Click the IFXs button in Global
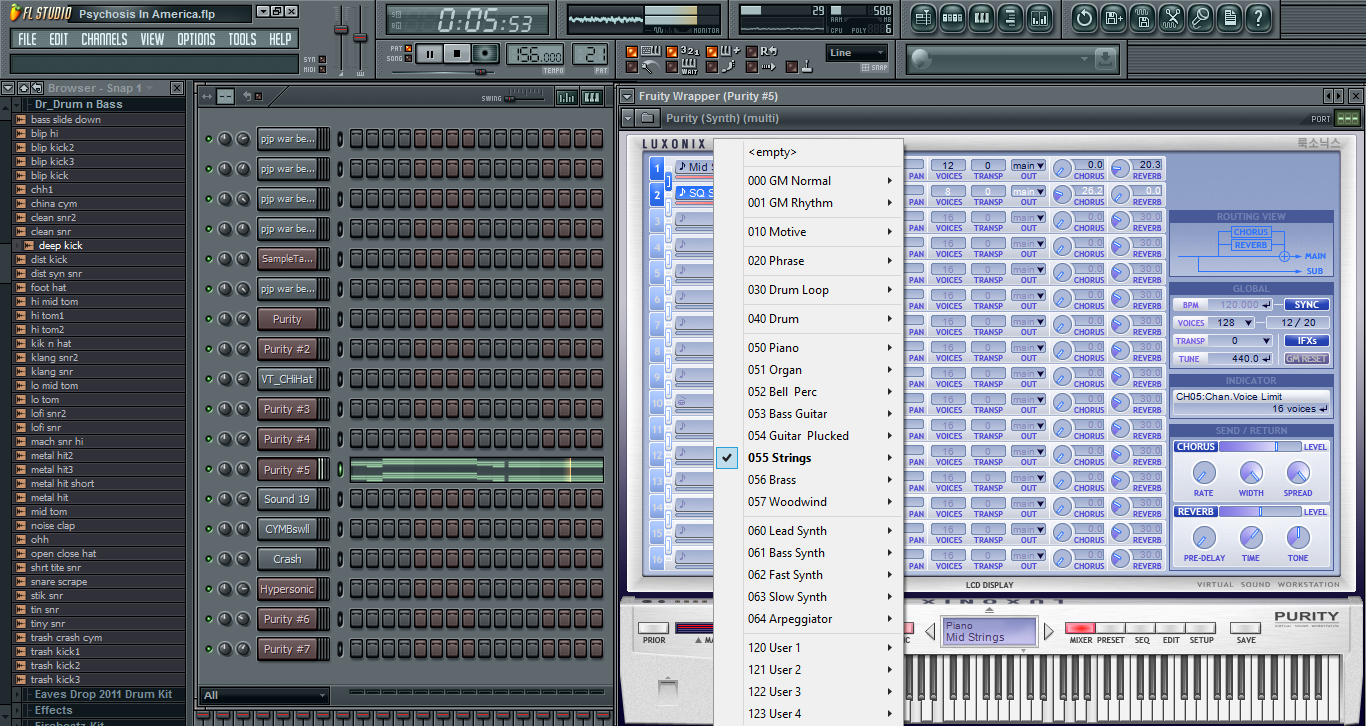The height and width of the screenshot is (726, 1366). (1307, 341)
